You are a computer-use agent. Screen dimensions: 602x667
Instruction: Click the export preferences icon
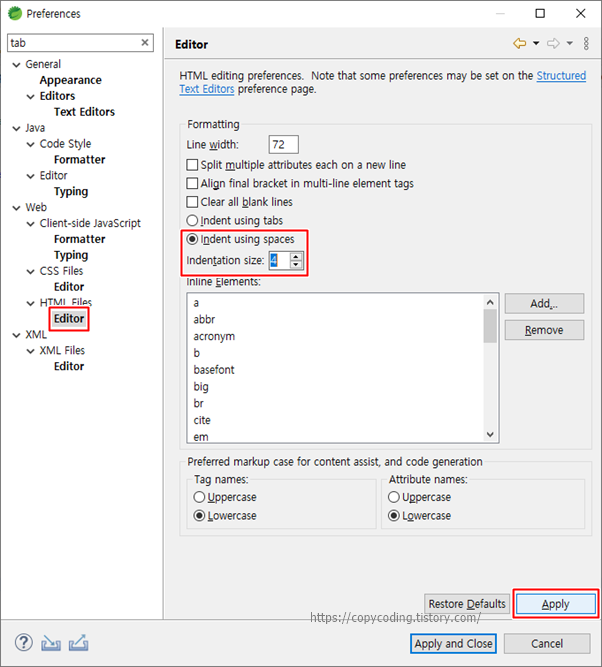click(x=79, y=643)
